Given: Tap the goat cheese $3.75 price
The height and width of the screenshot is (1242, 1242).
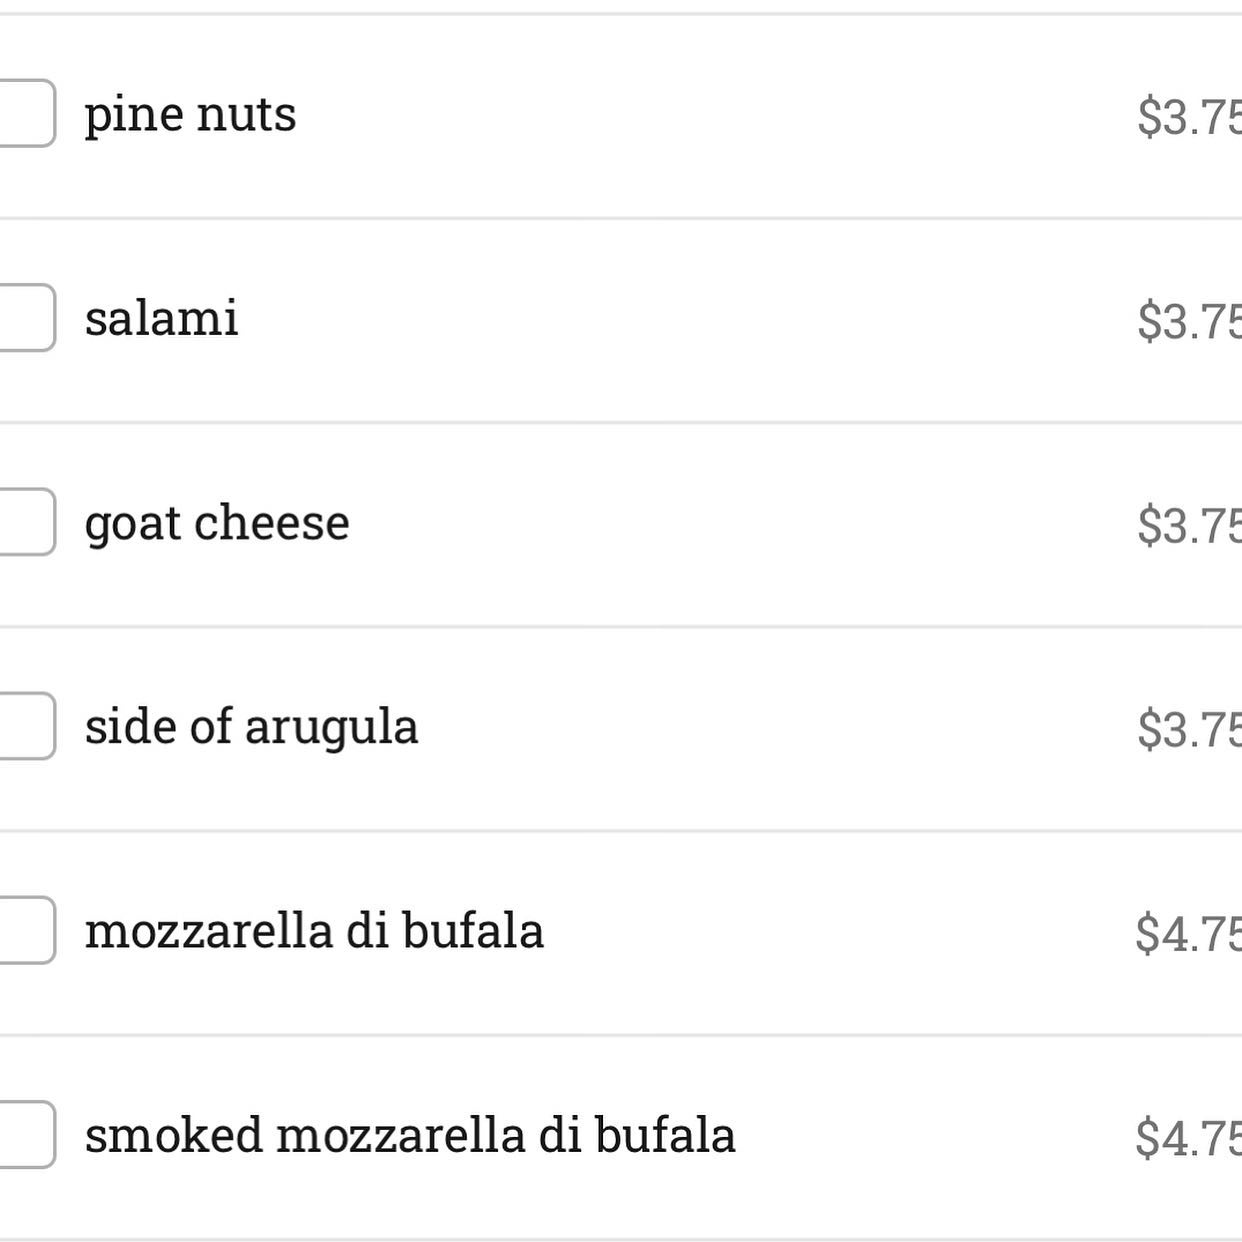Looking at the screenshot, I should [x=1188, y=525].
